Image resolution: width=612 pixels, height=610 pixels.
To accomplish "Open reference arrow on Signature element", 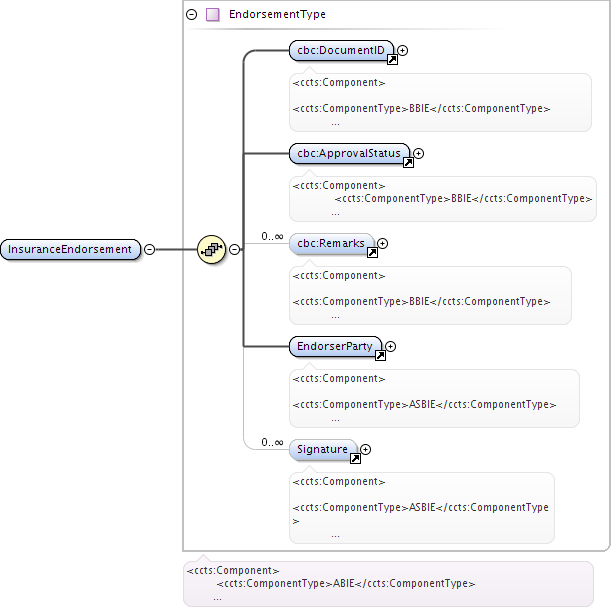I will pos(355,459).
